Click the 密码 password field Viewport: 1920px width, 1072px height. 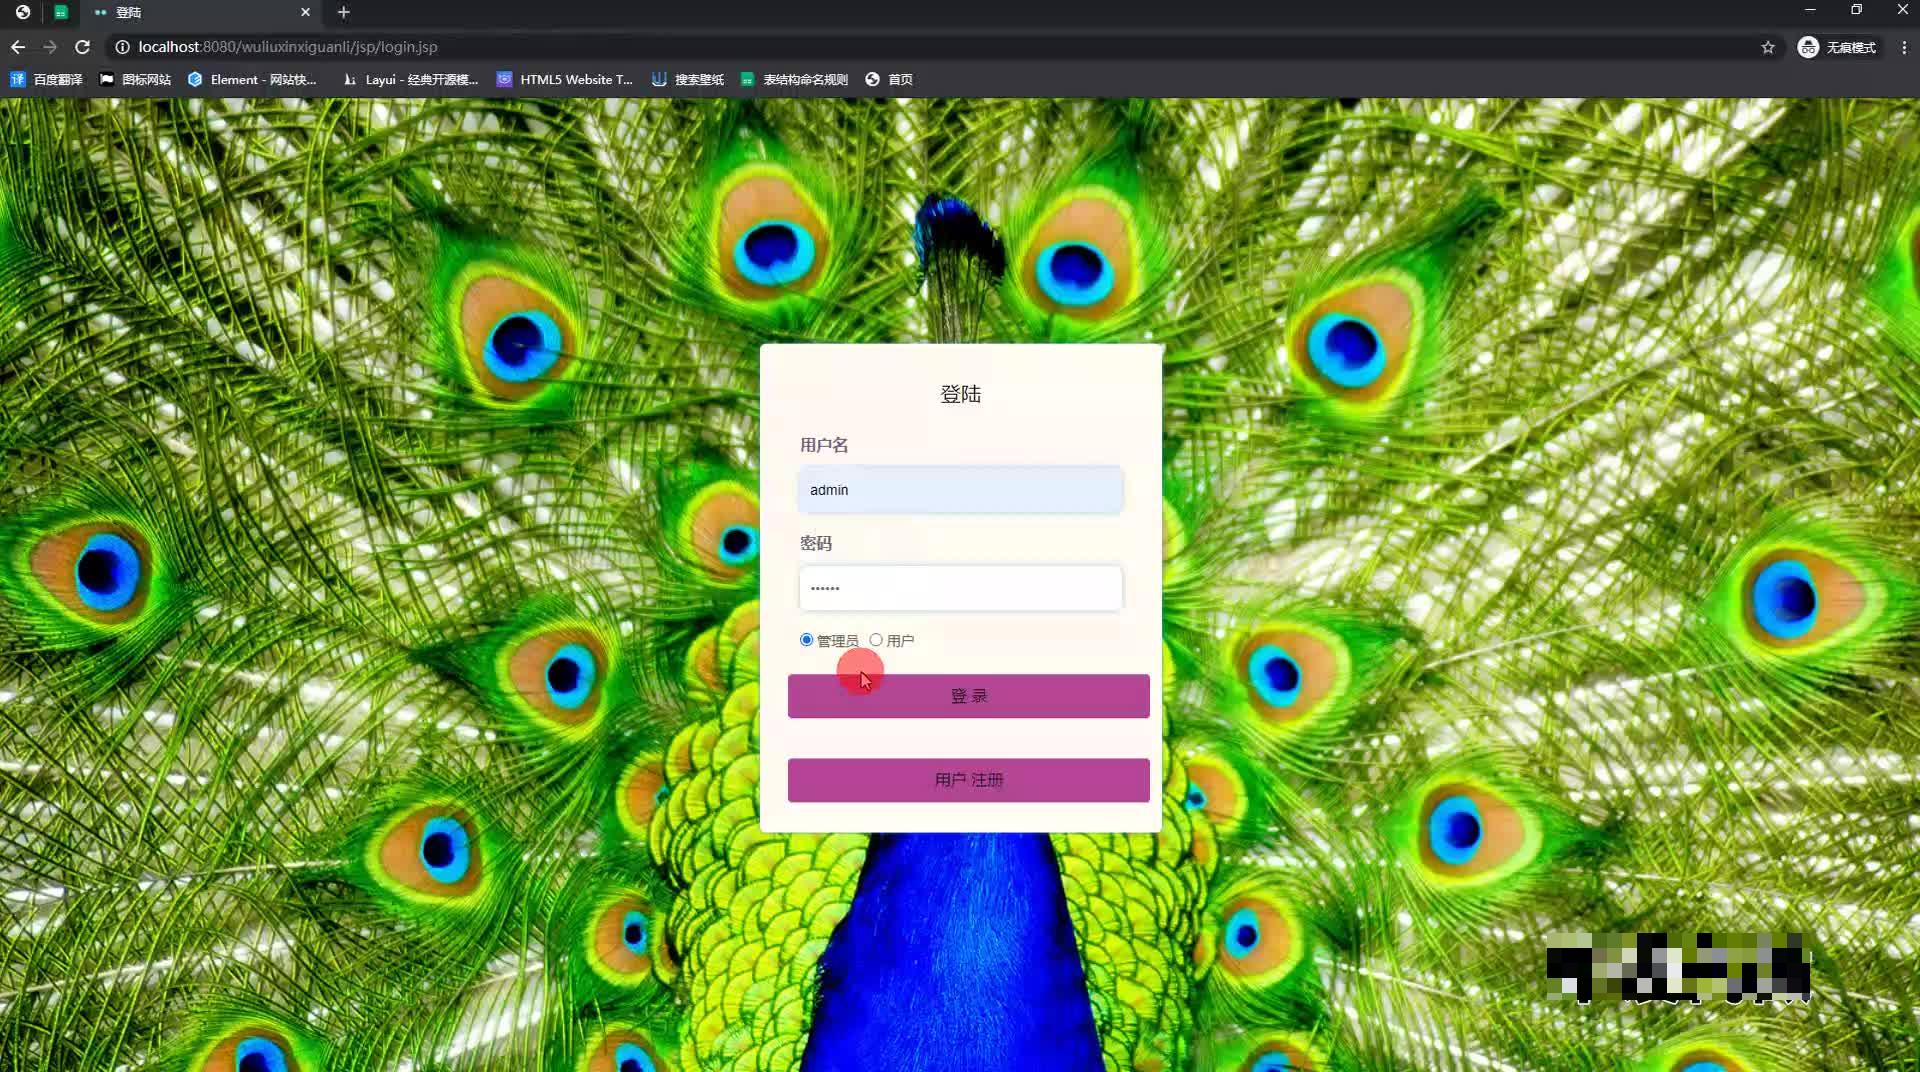pyautogui.click(x=960, y=588)
